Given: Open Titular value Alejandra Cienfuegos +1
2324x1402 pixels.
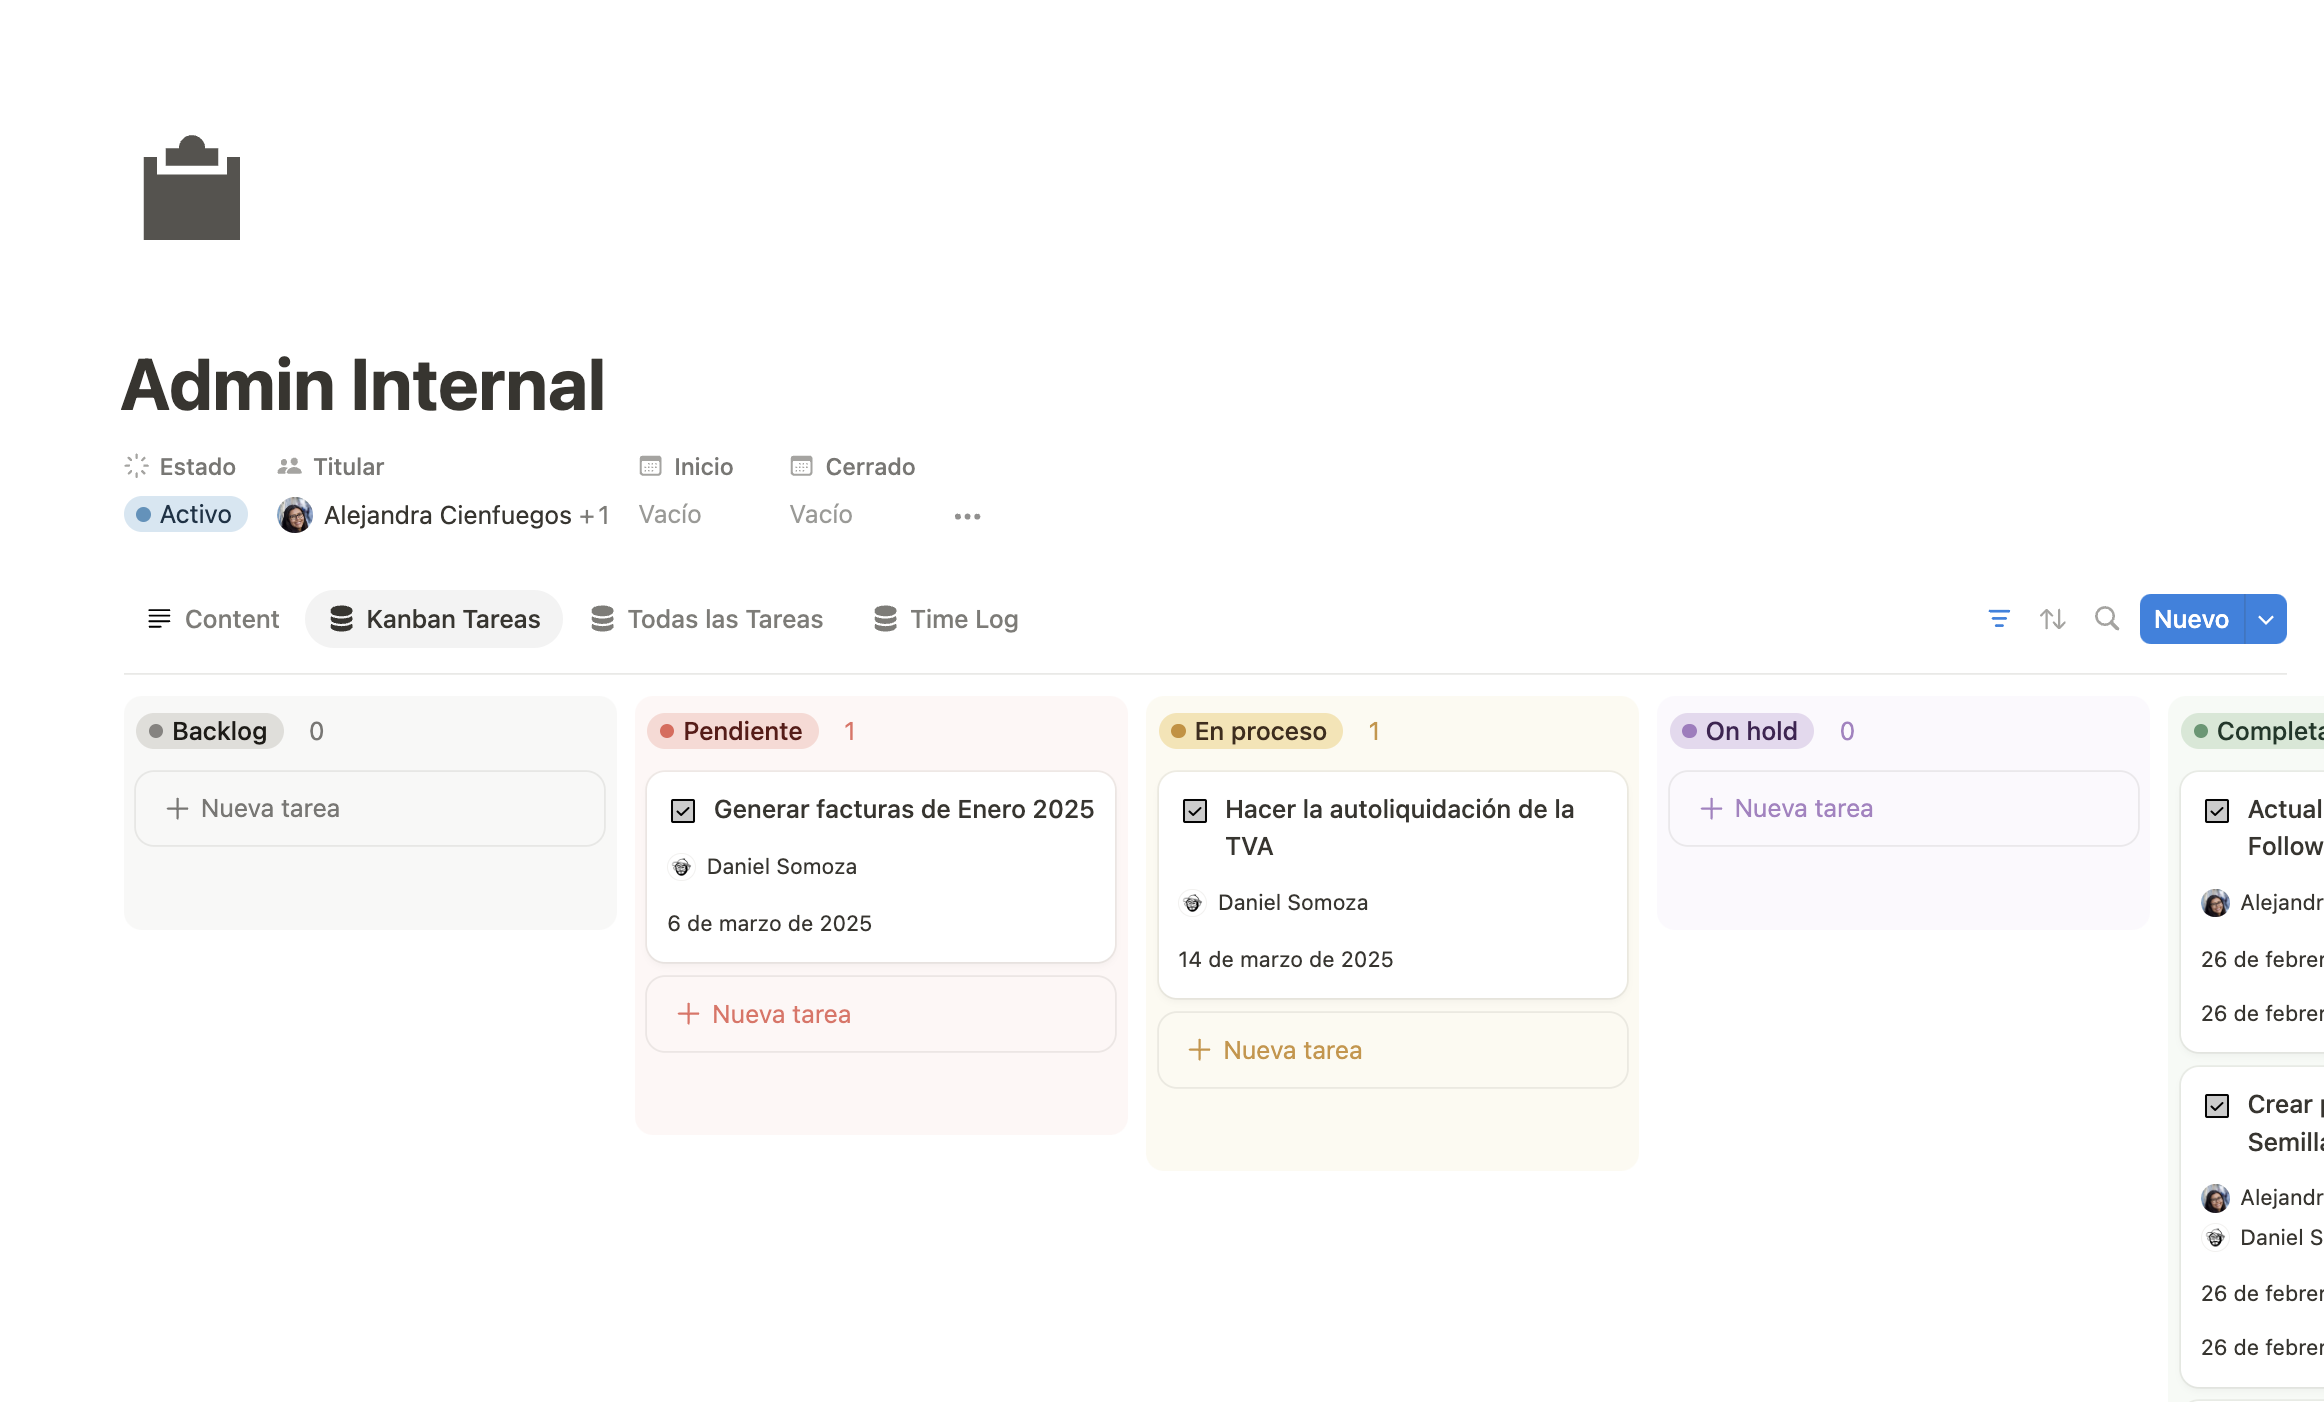Looking at the screenshot, I should [x=444, y=515].
